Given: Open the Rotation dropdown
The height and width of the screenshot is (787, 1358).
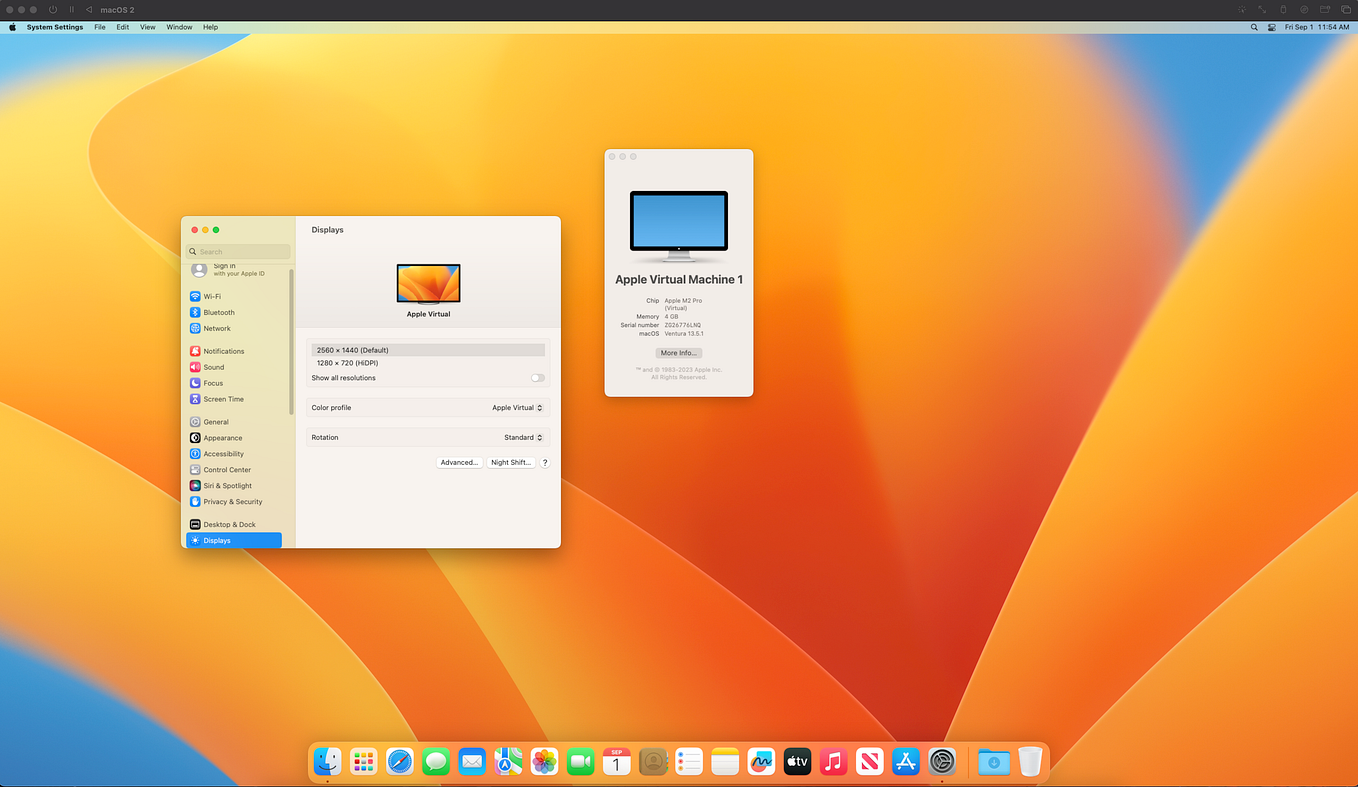Looking at the screenshot, I should click(x=523, y=437).
